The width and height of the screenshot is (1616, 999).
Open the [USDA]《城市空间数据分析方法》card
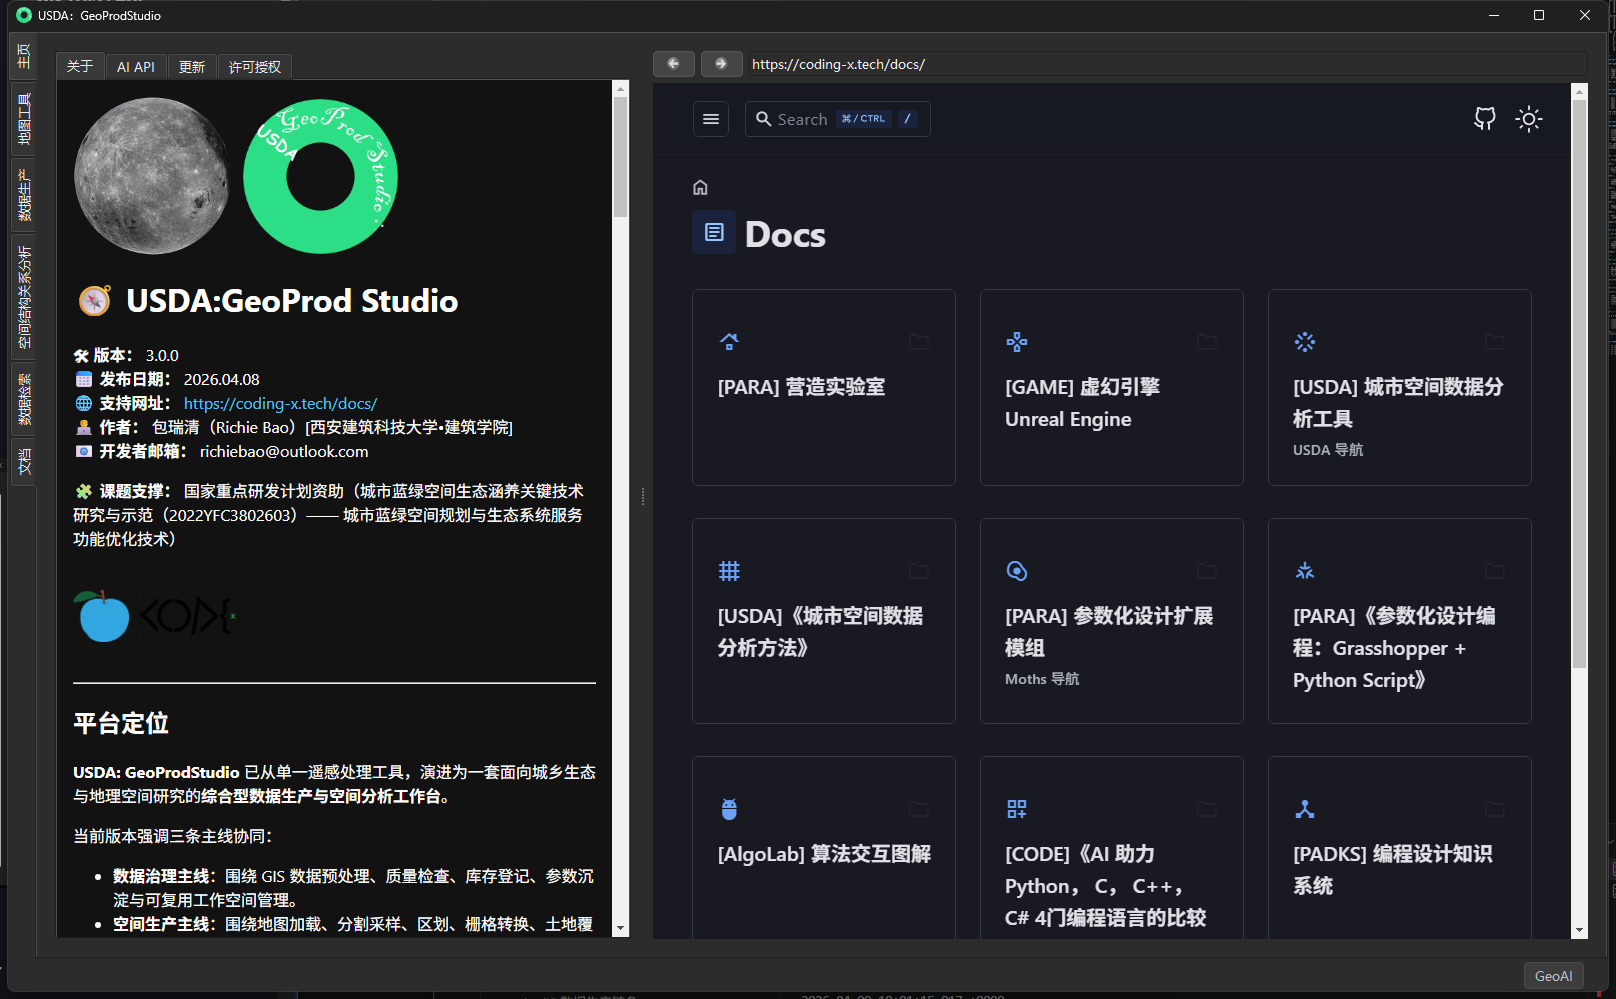click(824, 621)
